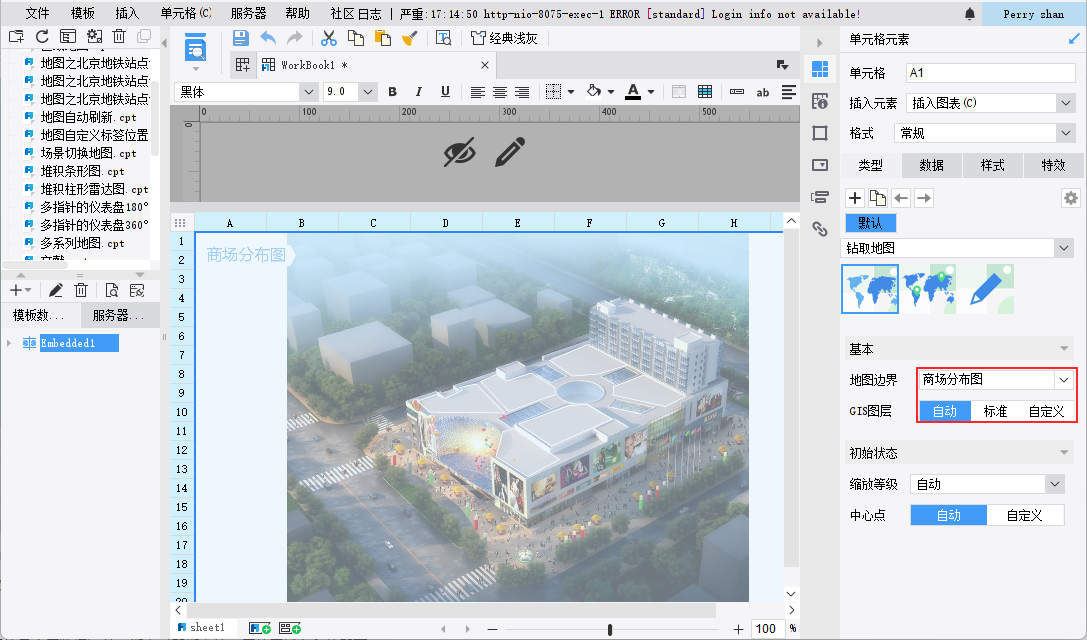1087x640 pixels.
Task: Click the Cut scissors icon
Action: coord(328,38)
